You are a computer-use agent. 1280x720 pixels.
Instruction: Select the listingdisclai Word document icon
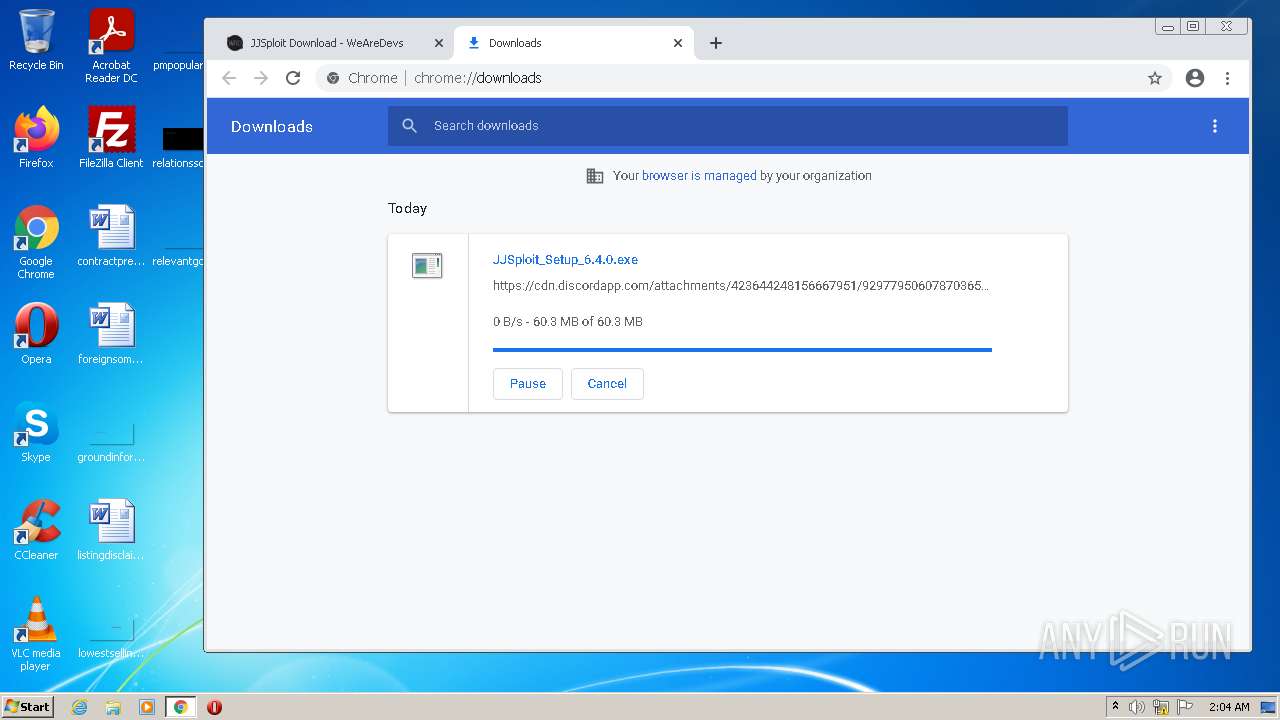coord(111,529)
